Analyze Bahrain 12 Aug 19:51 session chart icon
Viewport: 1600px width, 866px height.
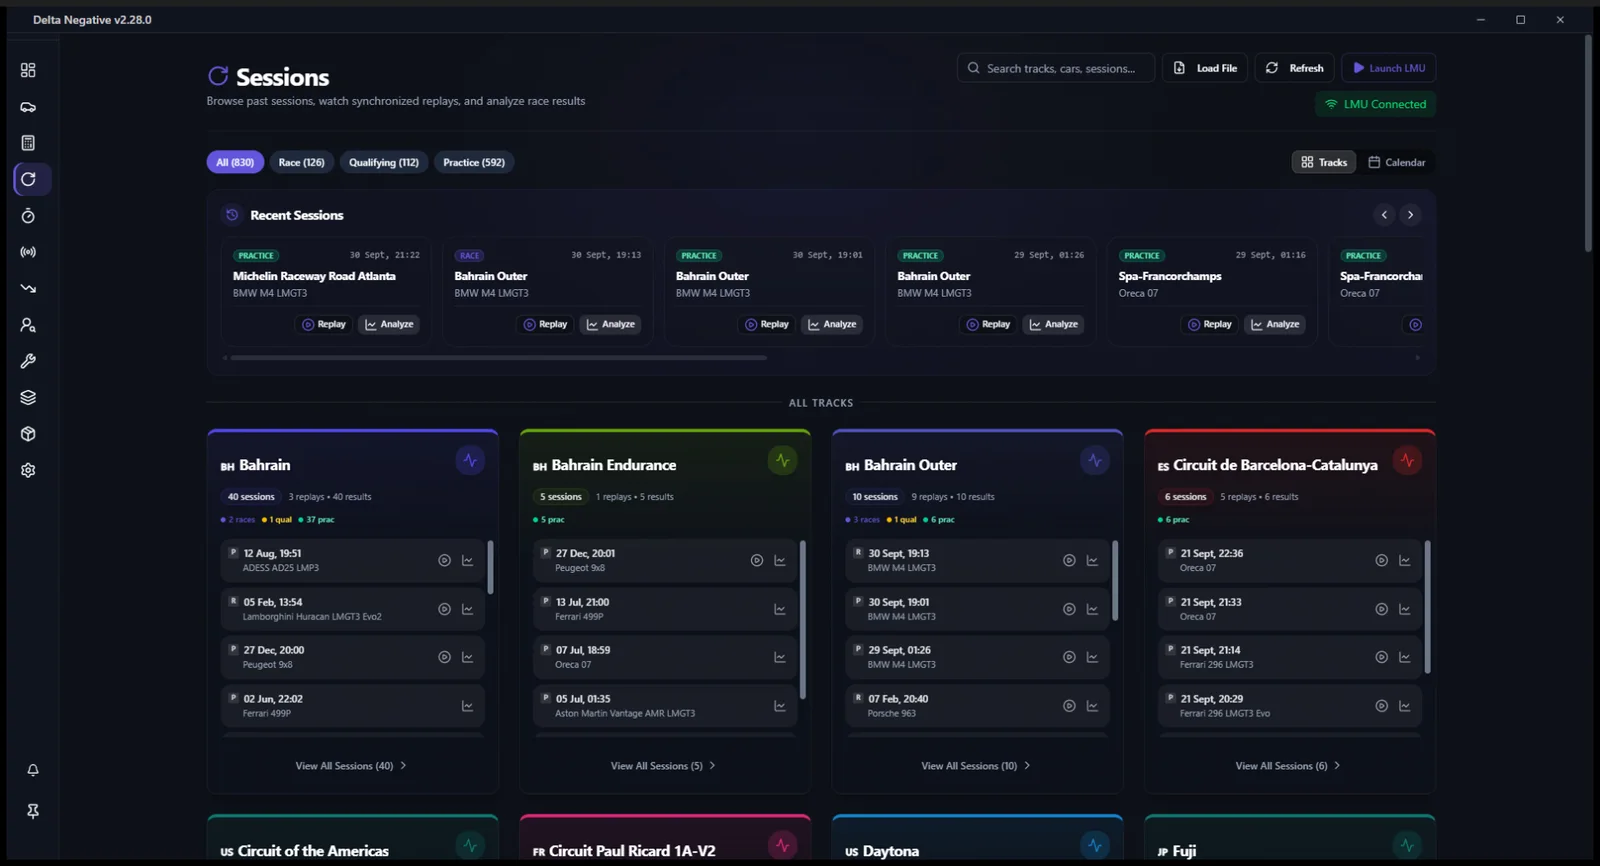coord(467,561)
